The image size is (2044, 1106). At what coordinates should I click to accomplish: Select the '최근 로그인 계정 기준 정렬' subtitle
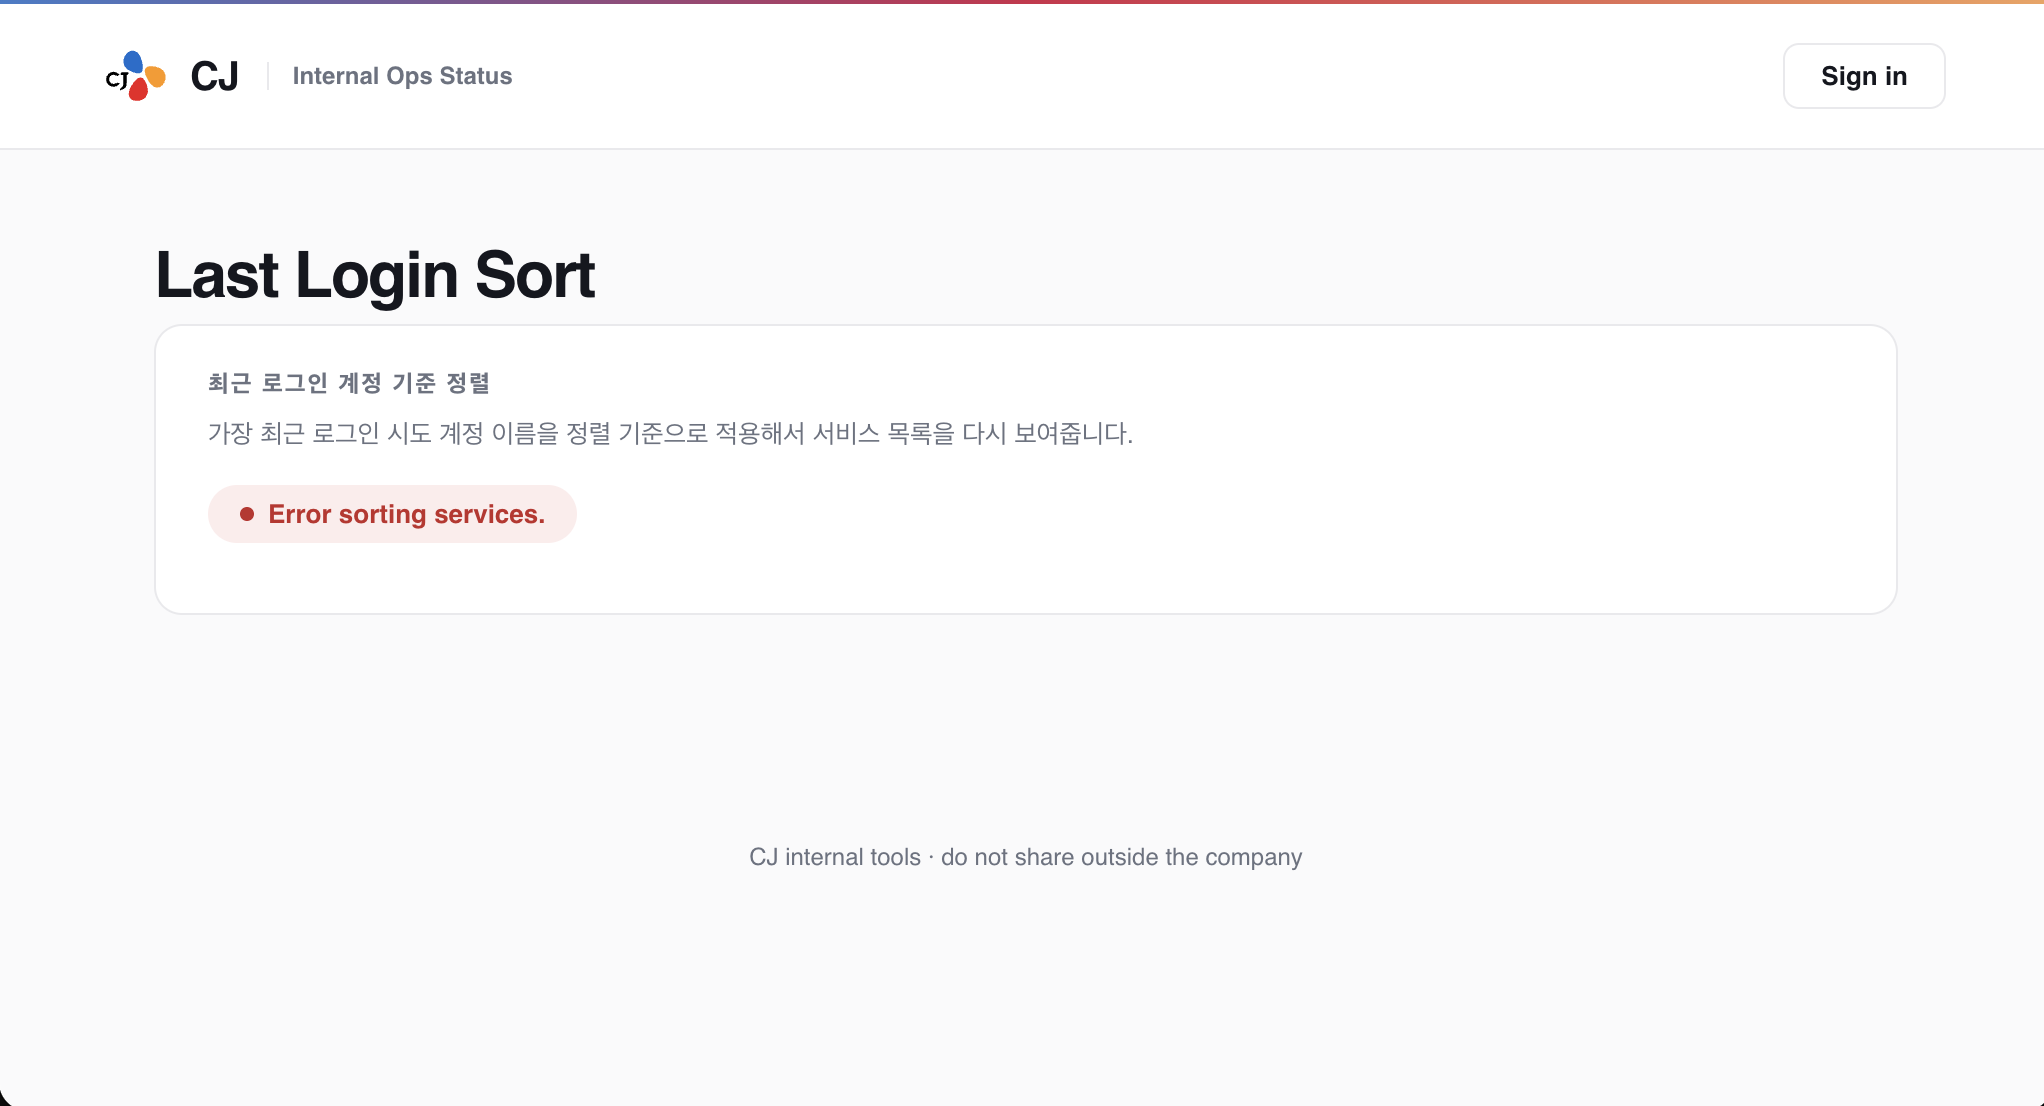coord(349,383)
